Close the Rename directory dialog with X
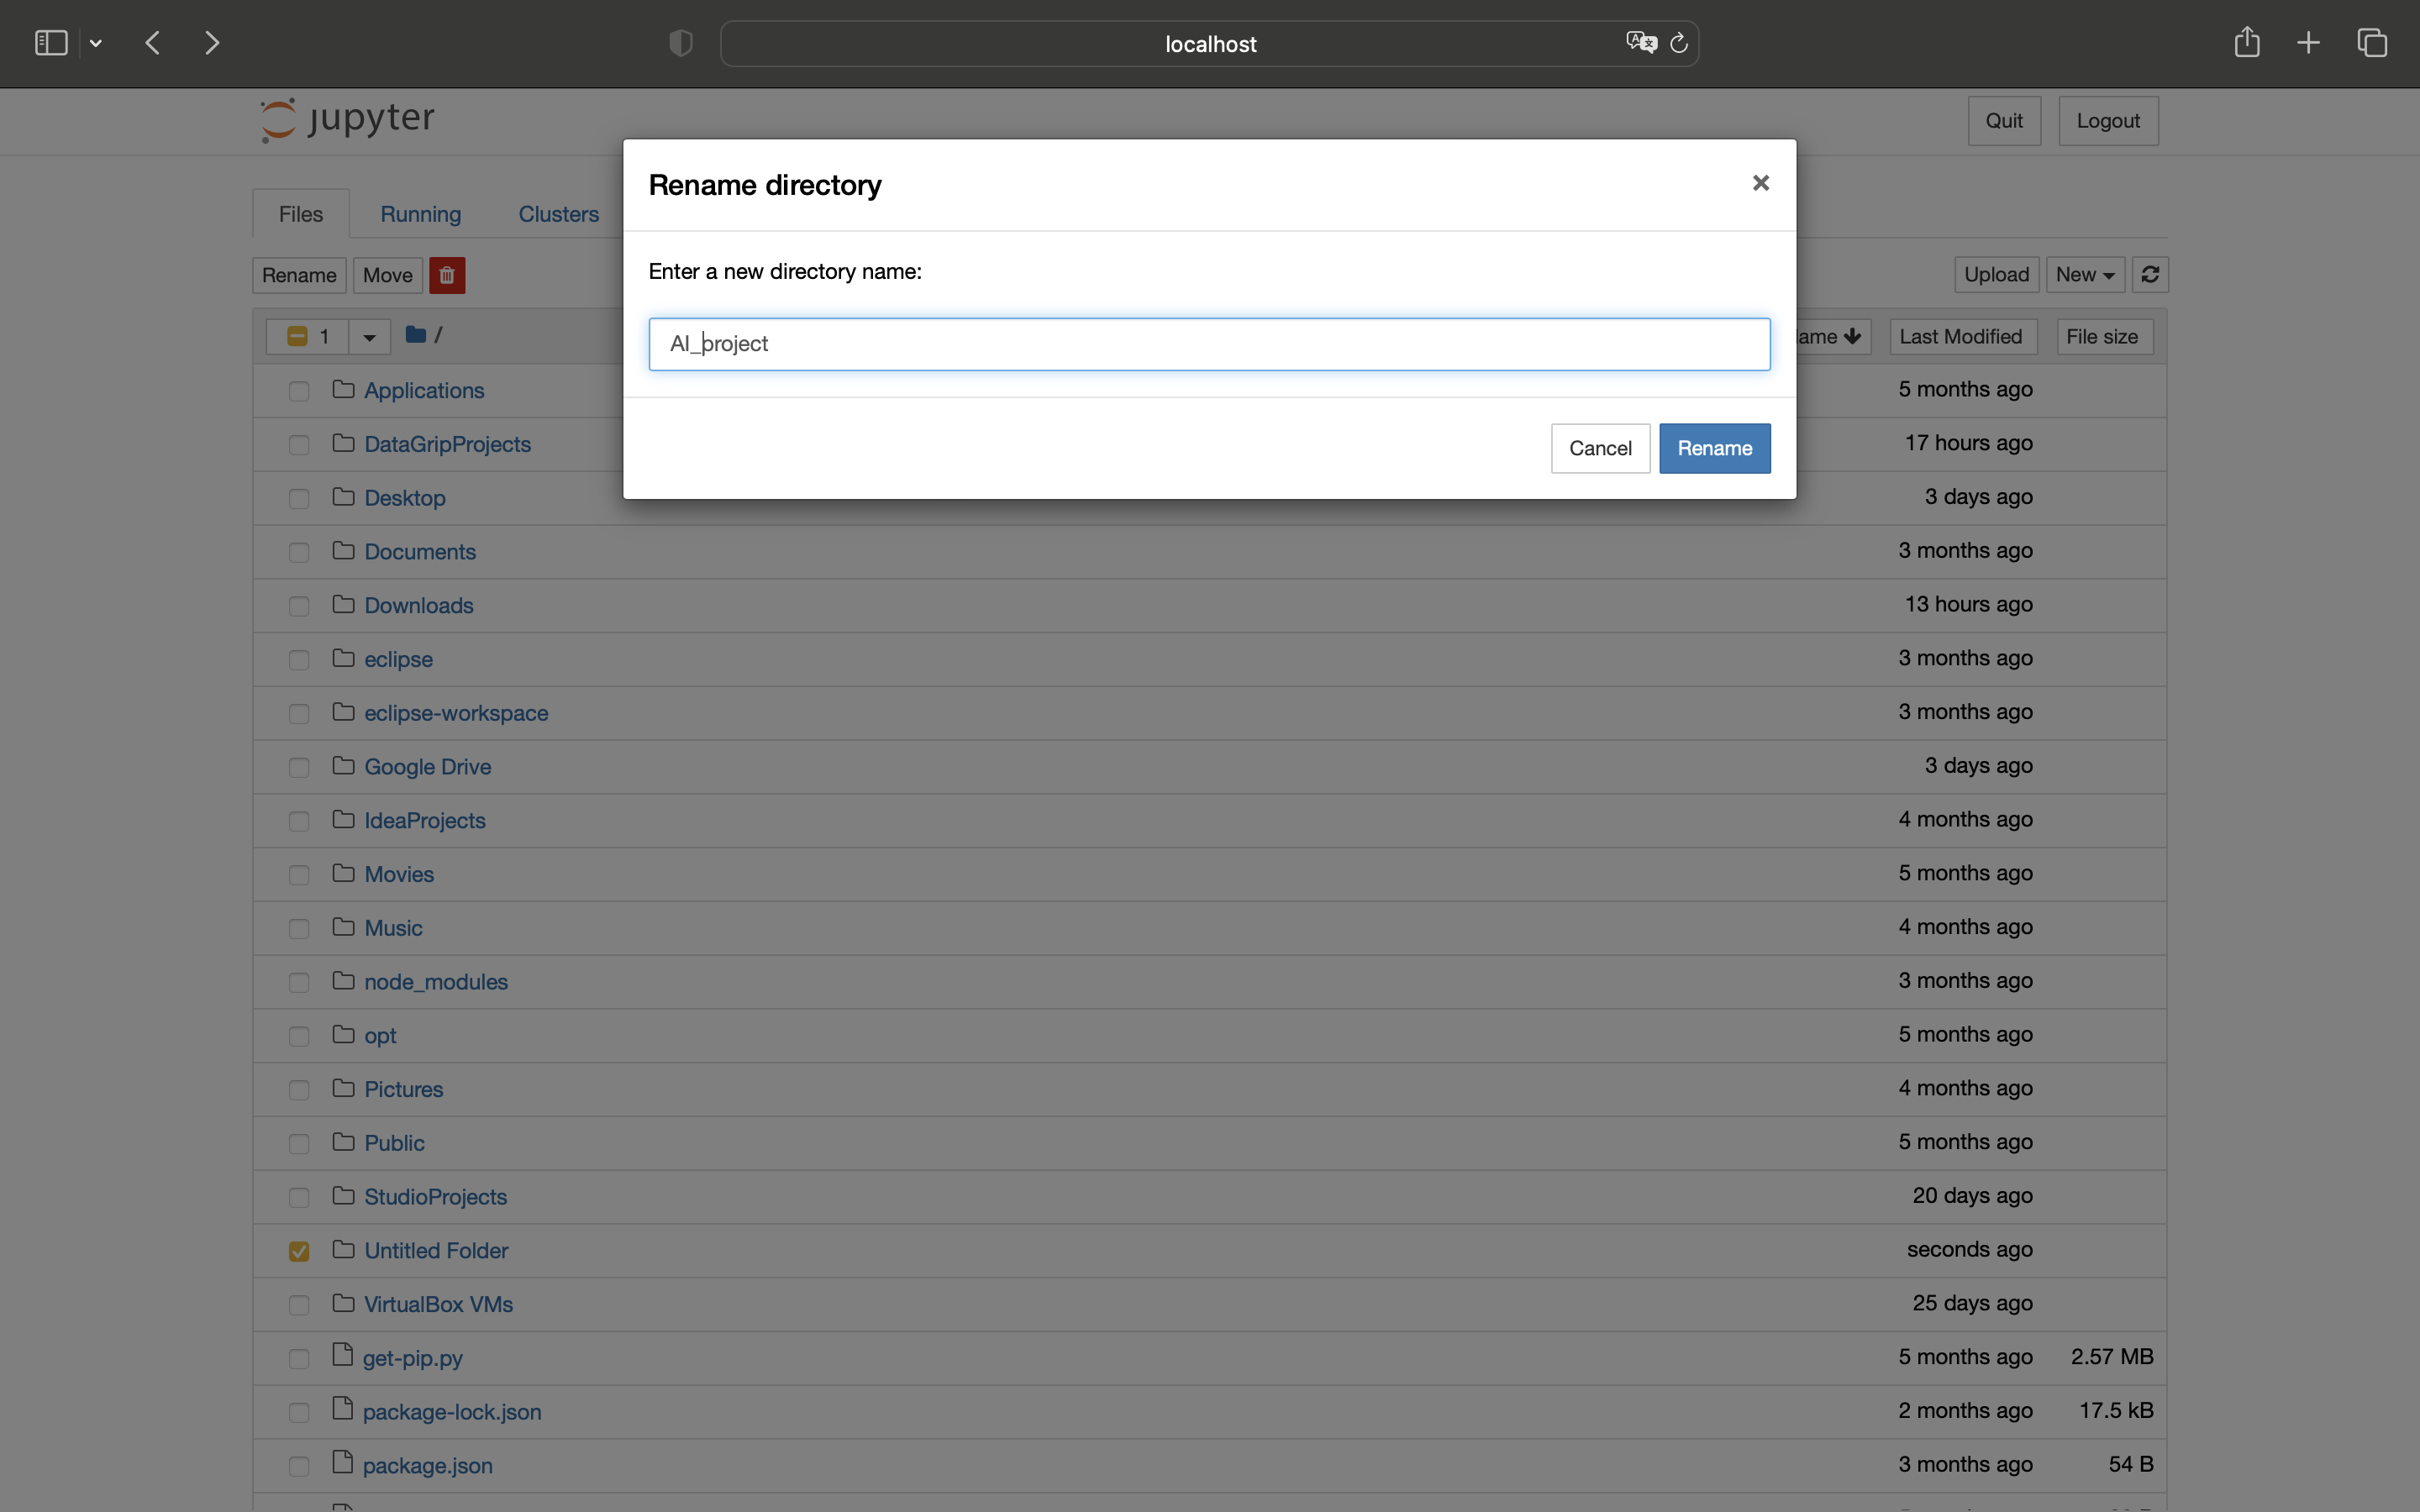Screen dimensions: 2420x1512 click(1761, 183)
